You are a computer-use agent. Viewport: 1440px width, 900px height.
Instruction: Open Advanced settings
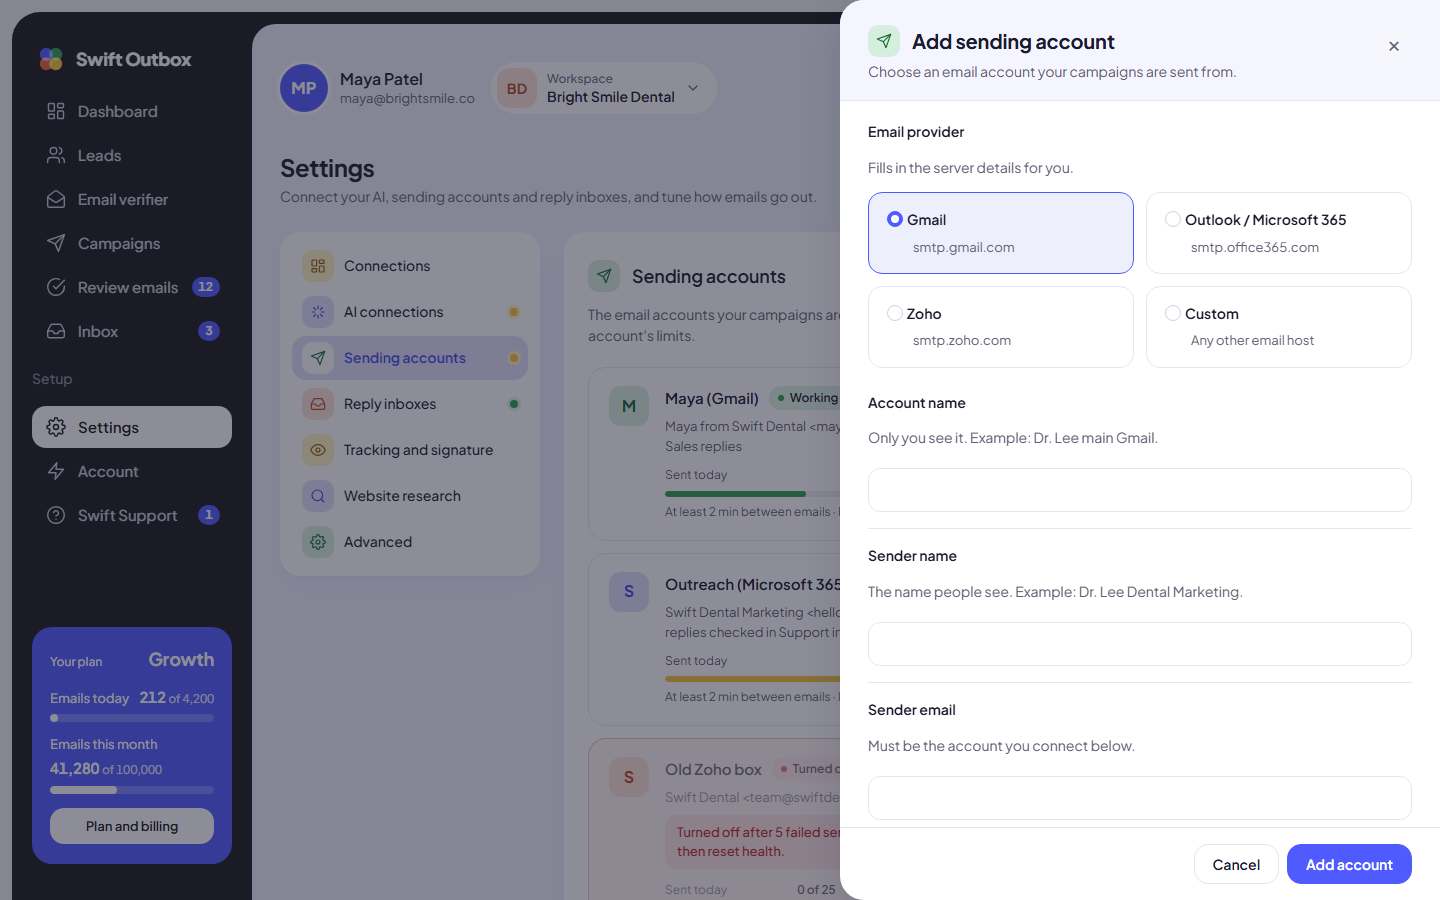coord(410,542)
